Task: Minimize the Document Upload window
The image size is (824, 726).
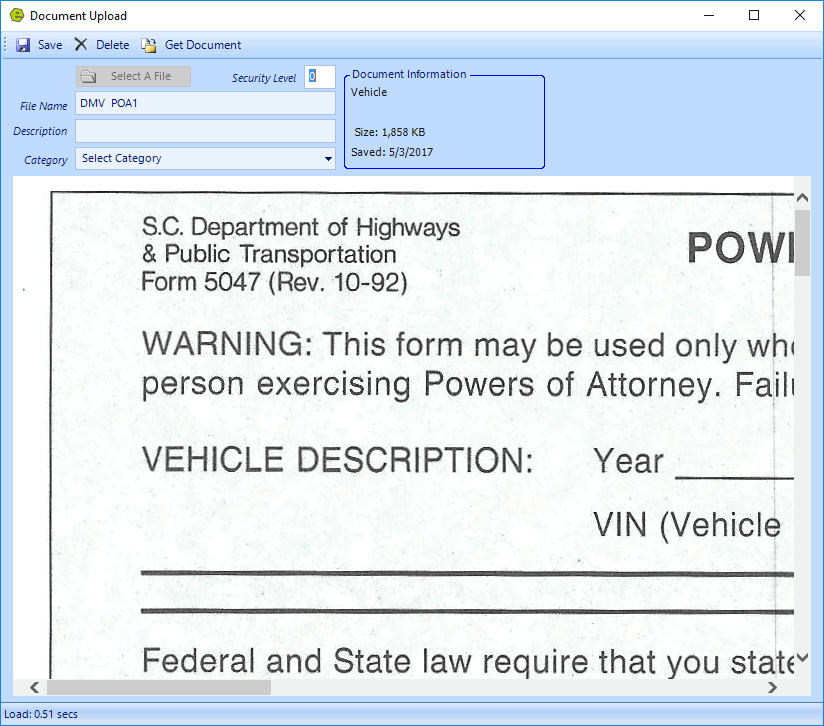Action: point(709,15)
